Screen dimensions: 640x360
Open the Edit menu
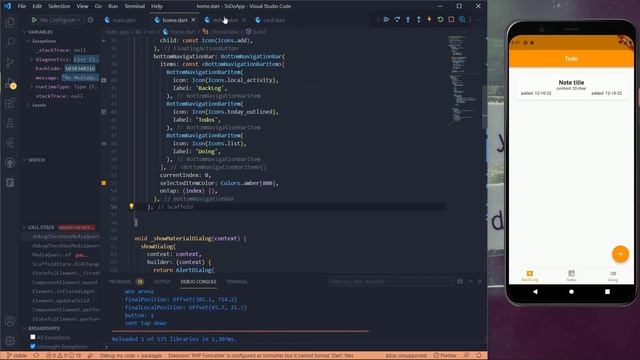tap(37, 6)
